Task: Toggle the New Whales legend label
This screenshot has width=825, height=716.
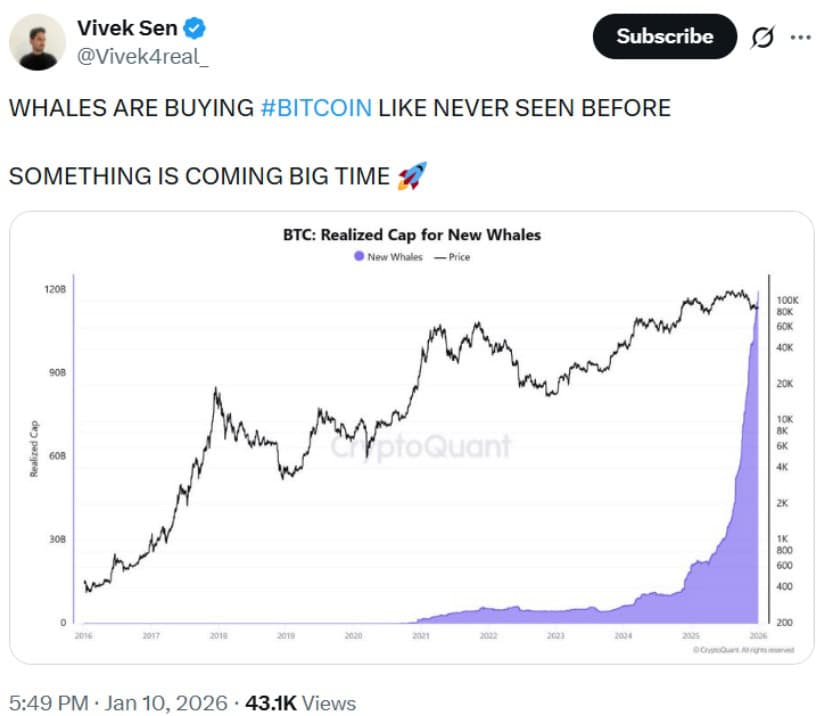Action: point(392,257)
